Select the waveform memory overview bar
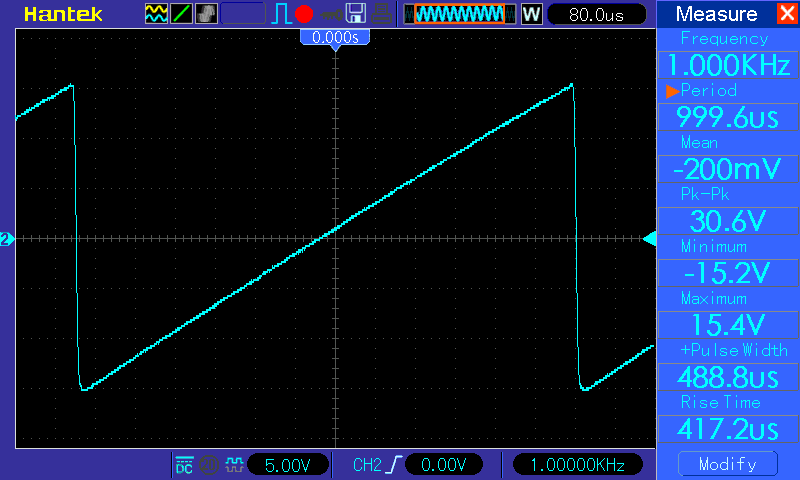This screenshot has width=800, height=480. pyautogui.click(x=460, y=14)
